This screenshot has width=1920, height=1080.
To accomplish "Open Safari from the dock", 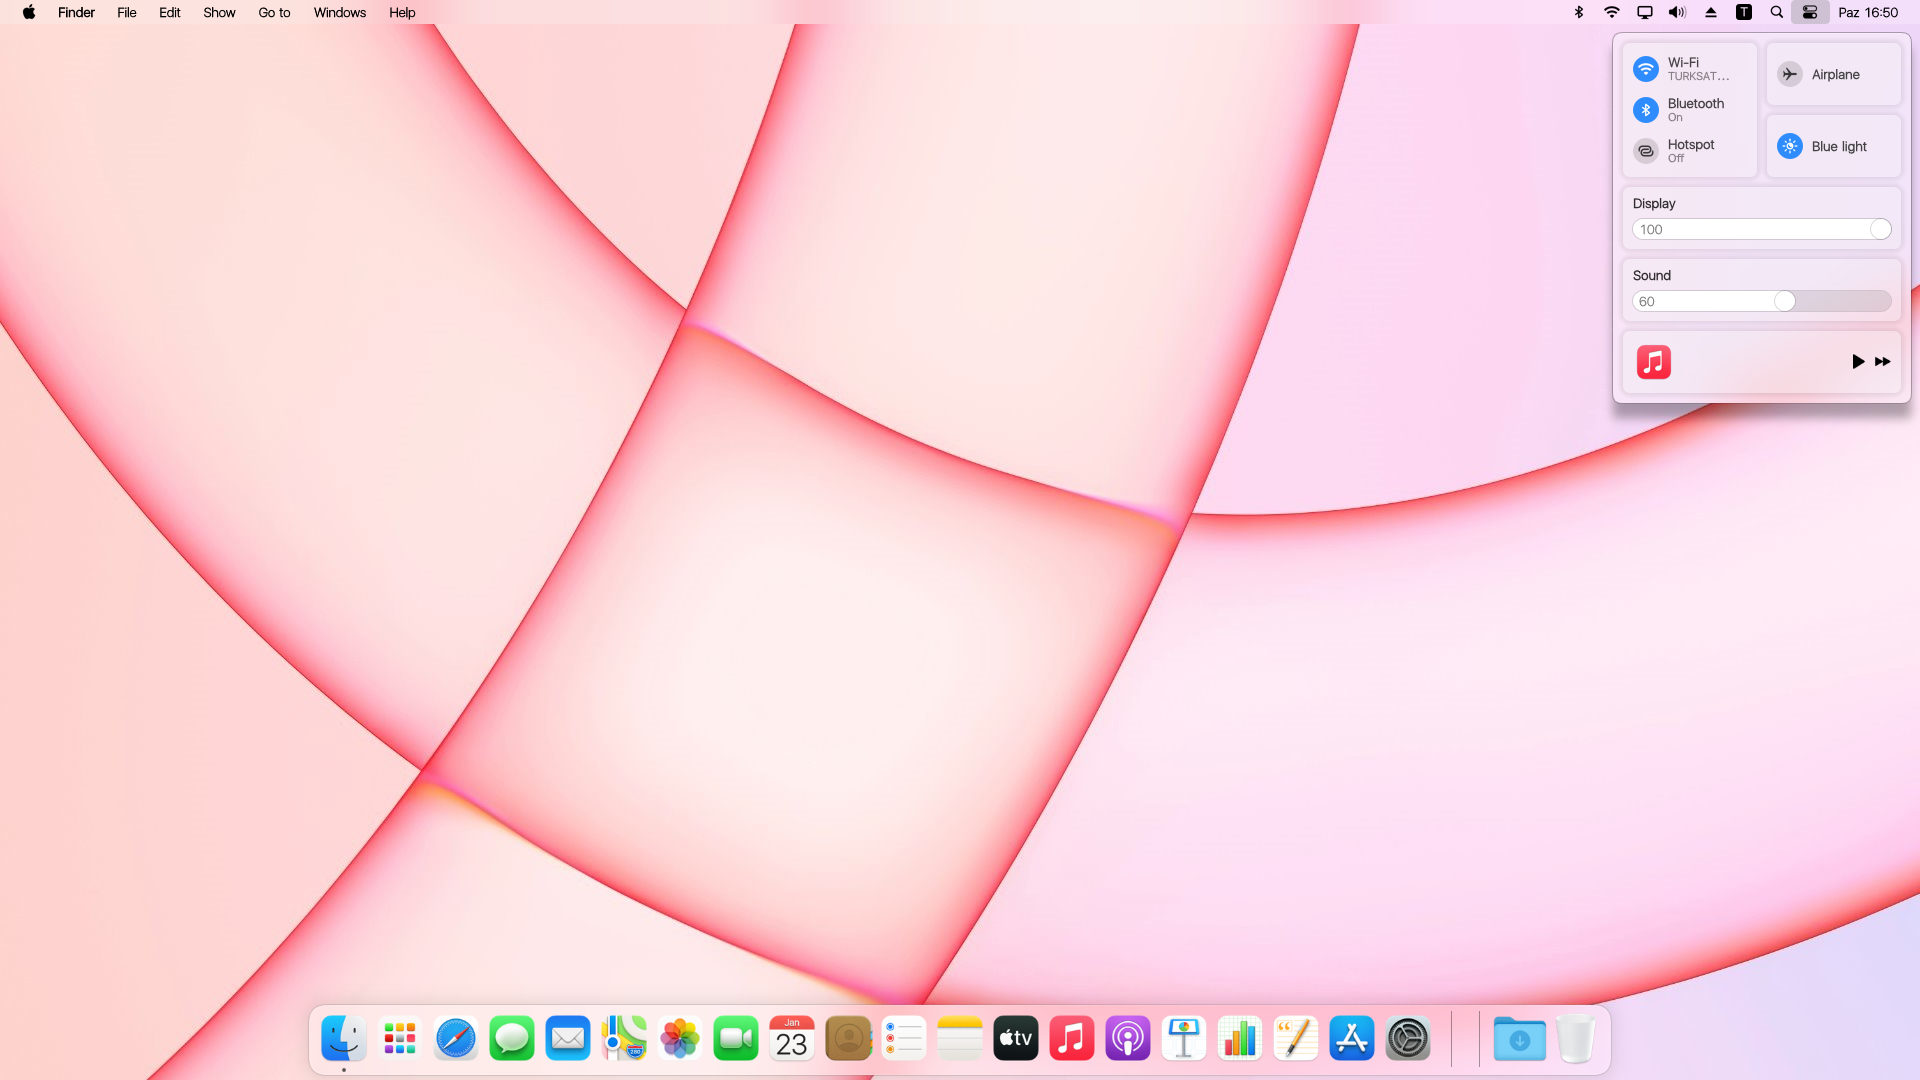I will 456,1039.
